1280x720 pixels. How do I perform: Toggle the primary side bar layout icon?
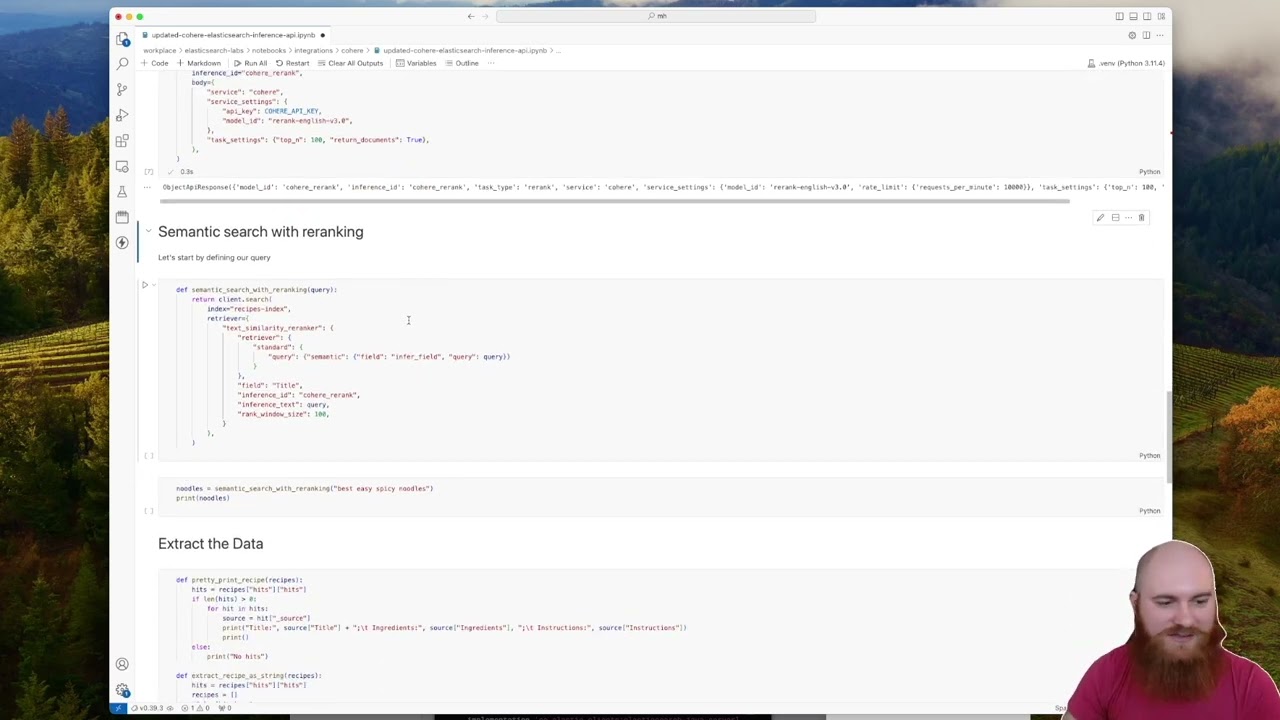[x=1119, y=16]
